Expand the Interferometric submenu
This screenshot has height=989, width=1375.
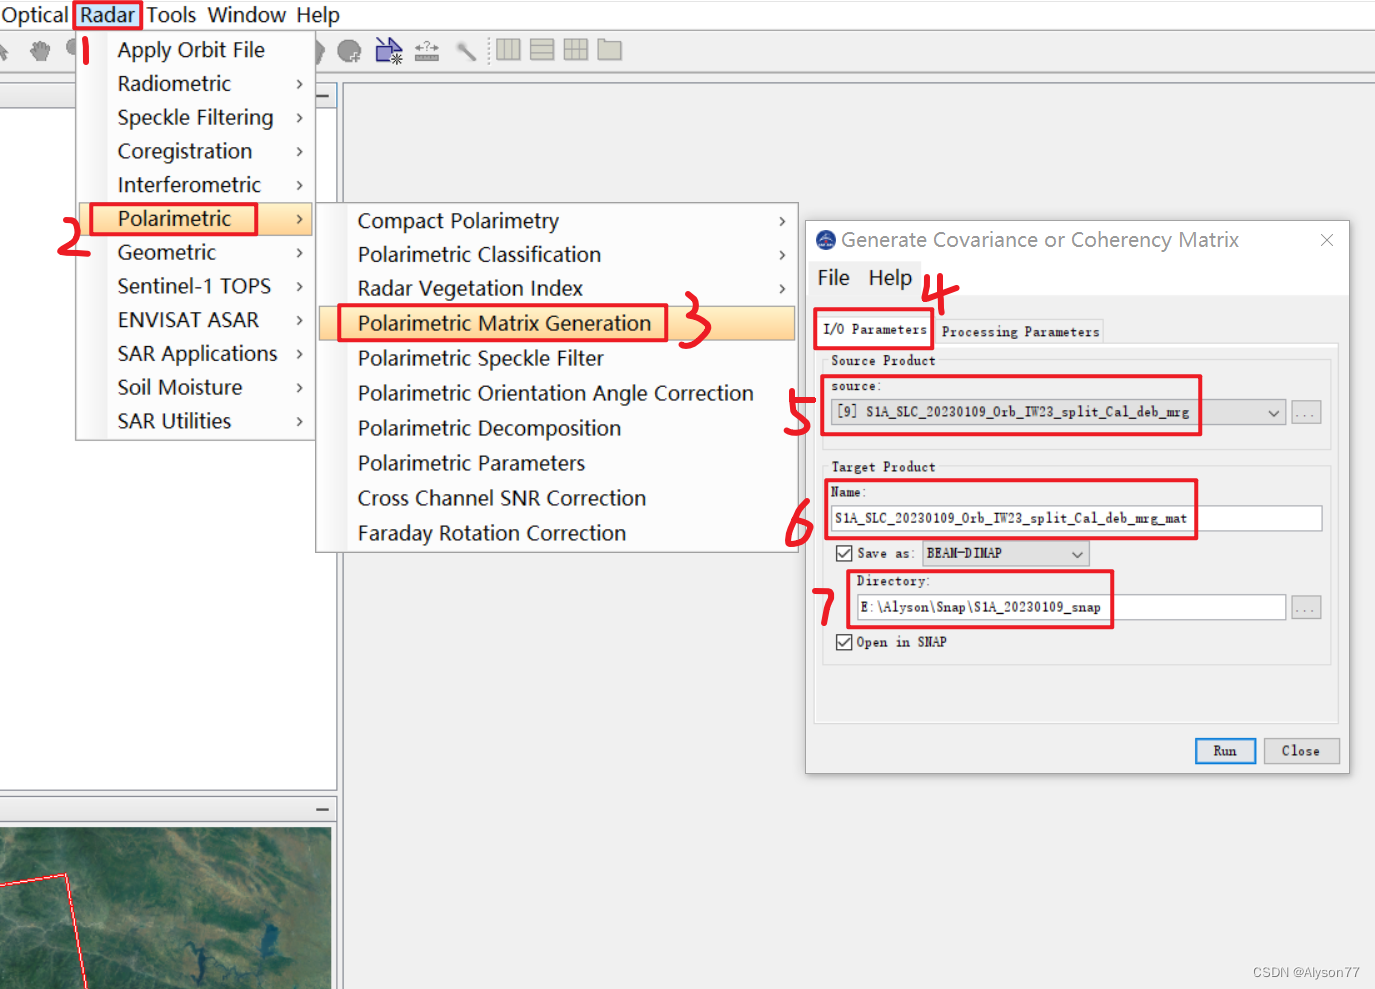(195, 185)
